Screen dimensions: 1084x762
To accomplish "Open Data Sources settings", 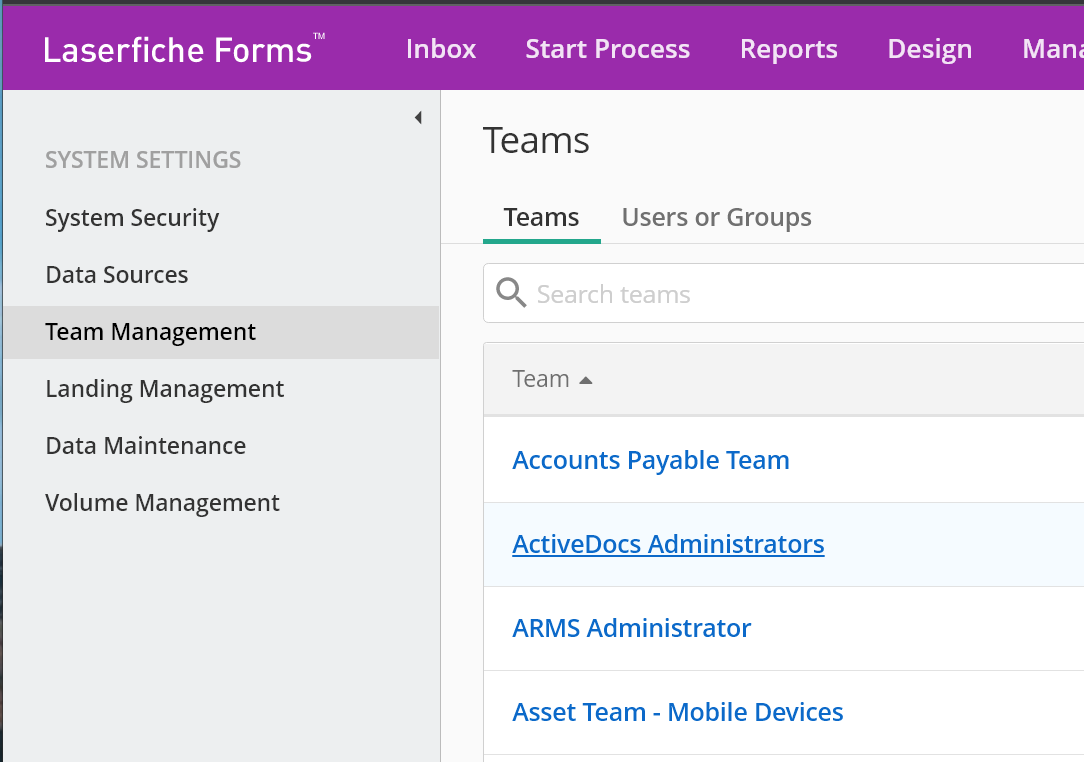I will 117,275.
